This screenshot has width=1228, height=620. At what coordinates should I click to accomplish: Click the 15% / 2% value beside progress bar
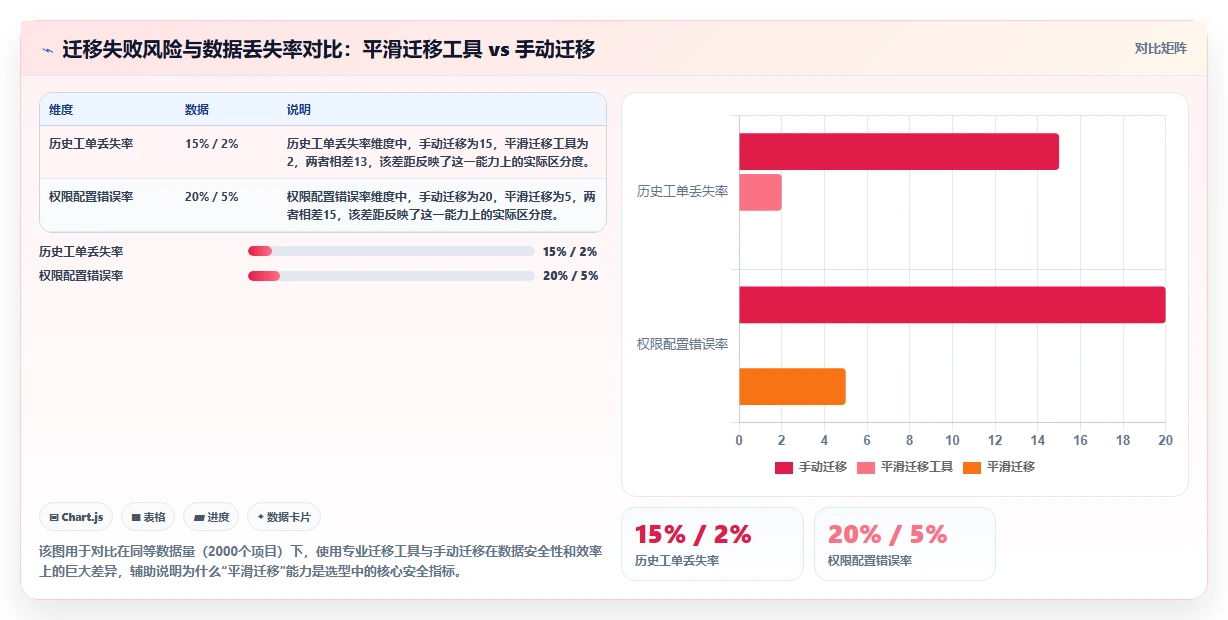click(570, 252)
